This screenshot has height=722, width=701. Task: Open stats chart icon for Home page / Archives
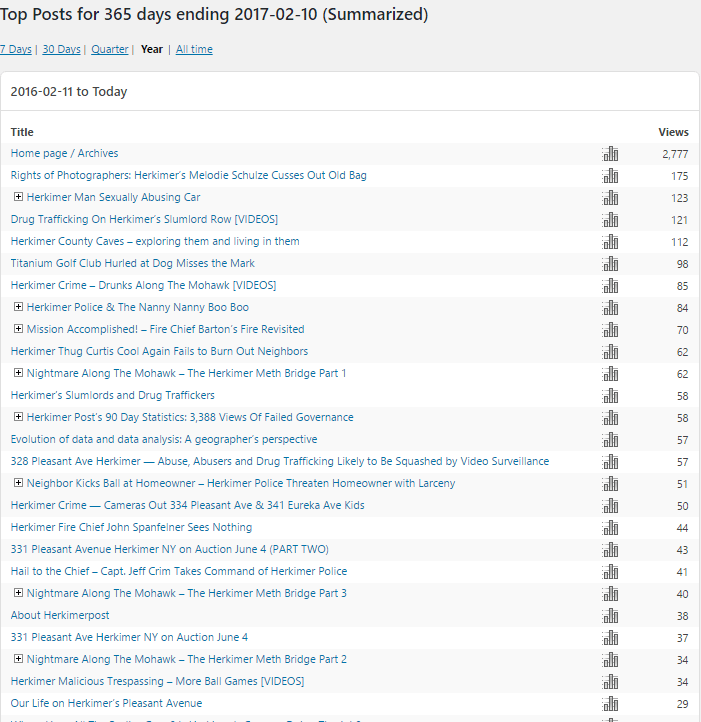point(610,154)
